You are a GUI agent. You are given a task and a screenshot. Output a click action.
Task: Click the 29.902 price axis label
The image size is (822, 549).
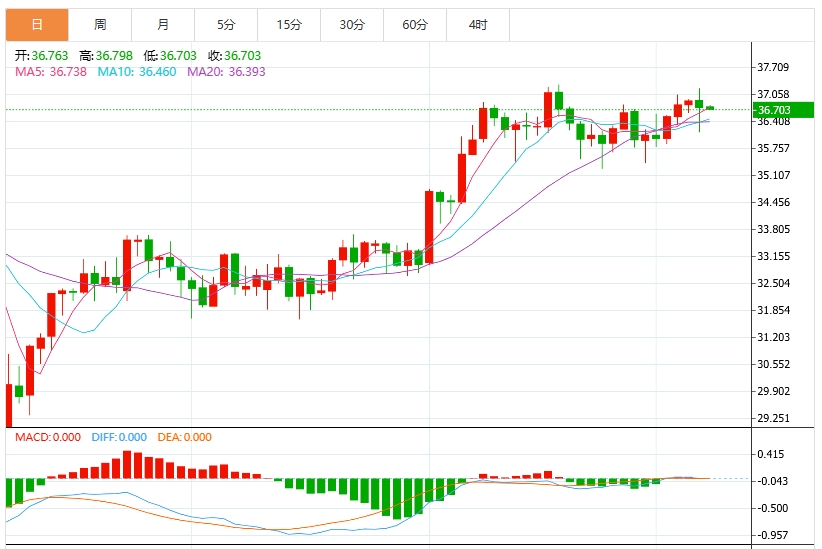click(x=773, y=391)
